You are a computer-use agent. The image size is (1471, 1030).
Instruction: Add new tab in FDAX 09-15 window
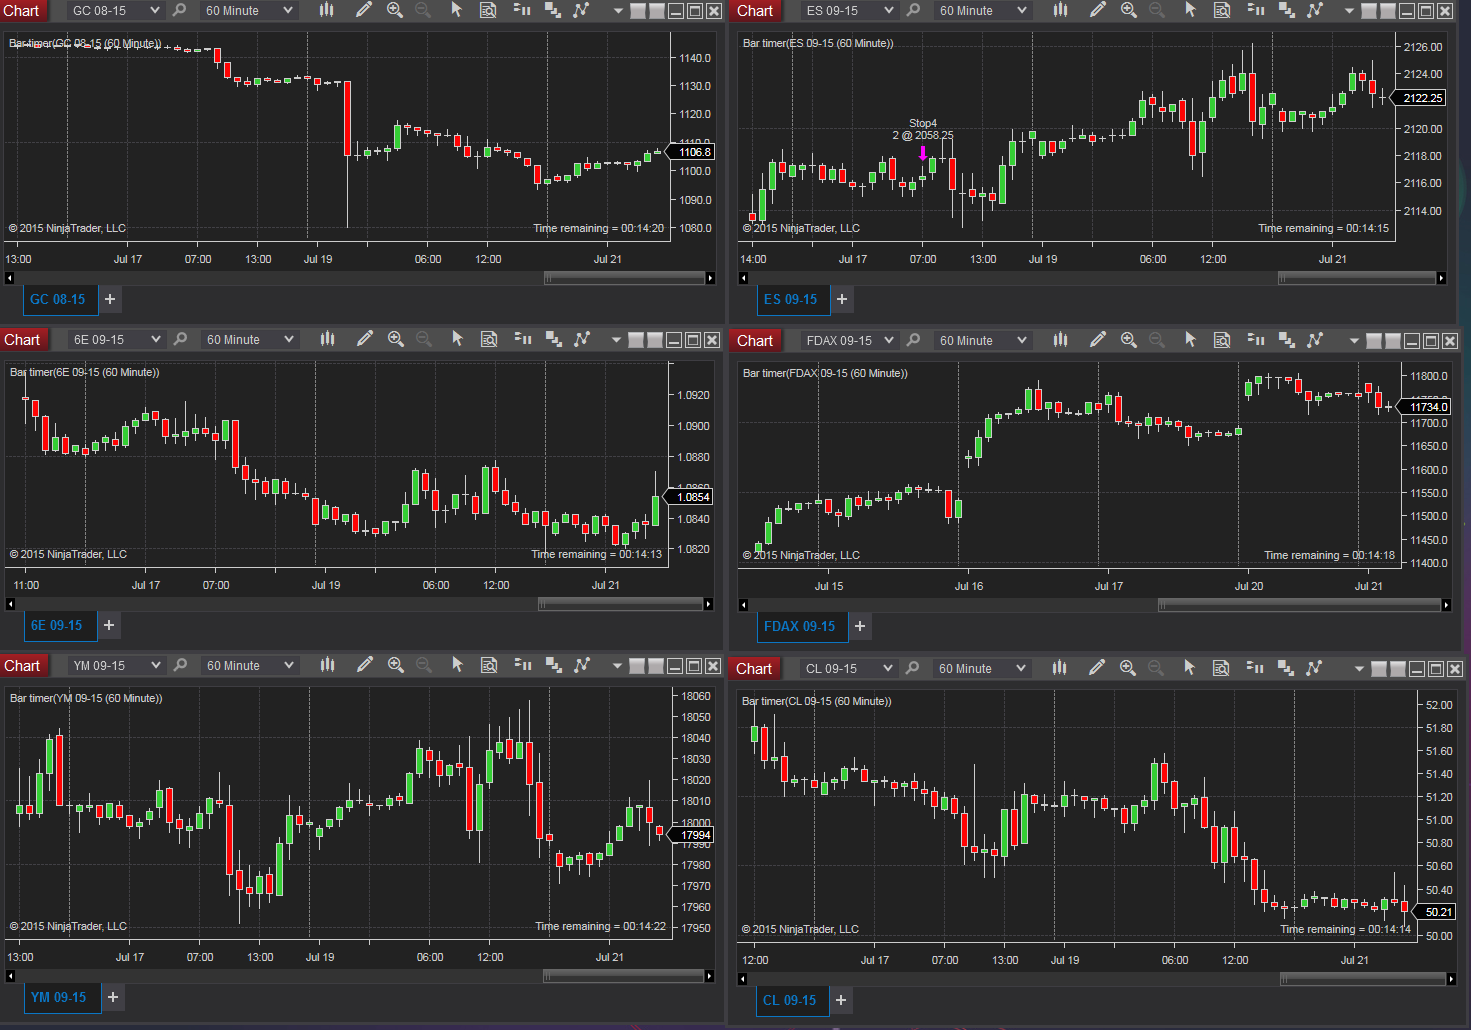point(860,626)
